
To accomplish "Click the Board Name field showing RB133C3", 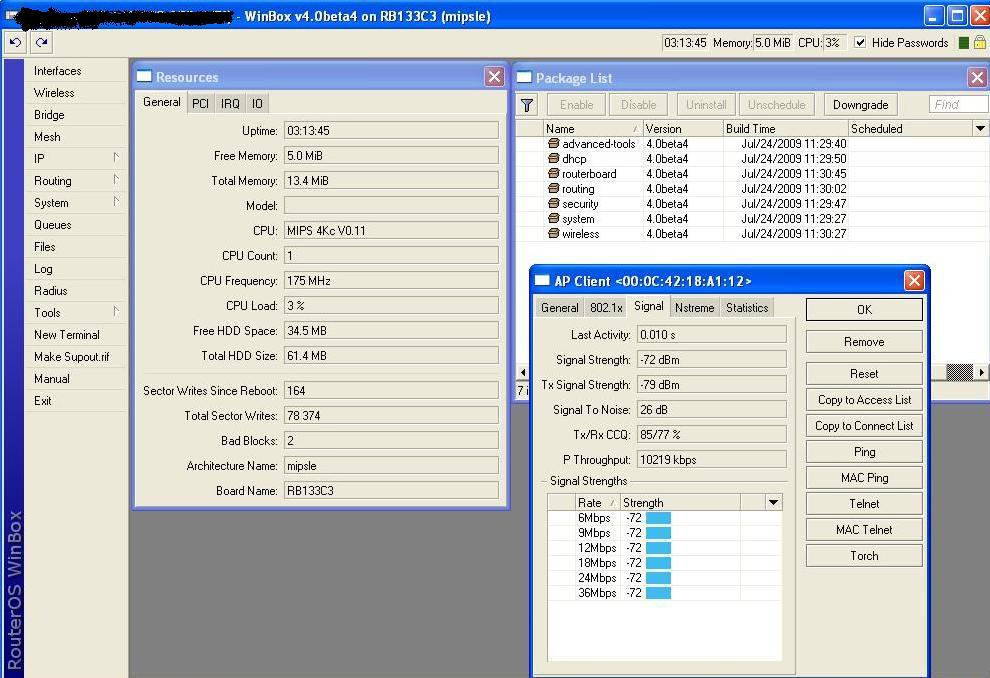I will pyautogui.click(x=391, y=491).
